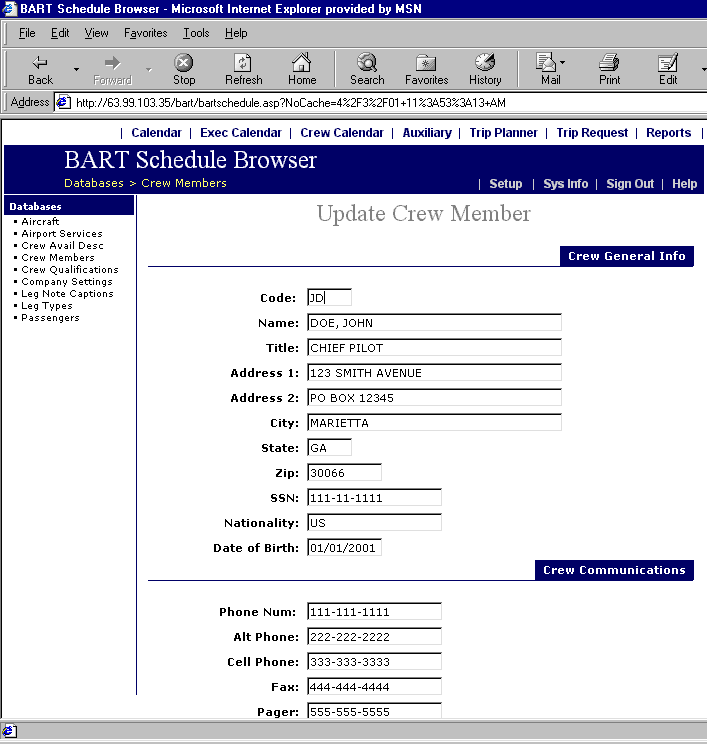Open the Favorites menu in the menu bar
This screenshot has width=707, height=744.
click(x=146, y=33)
